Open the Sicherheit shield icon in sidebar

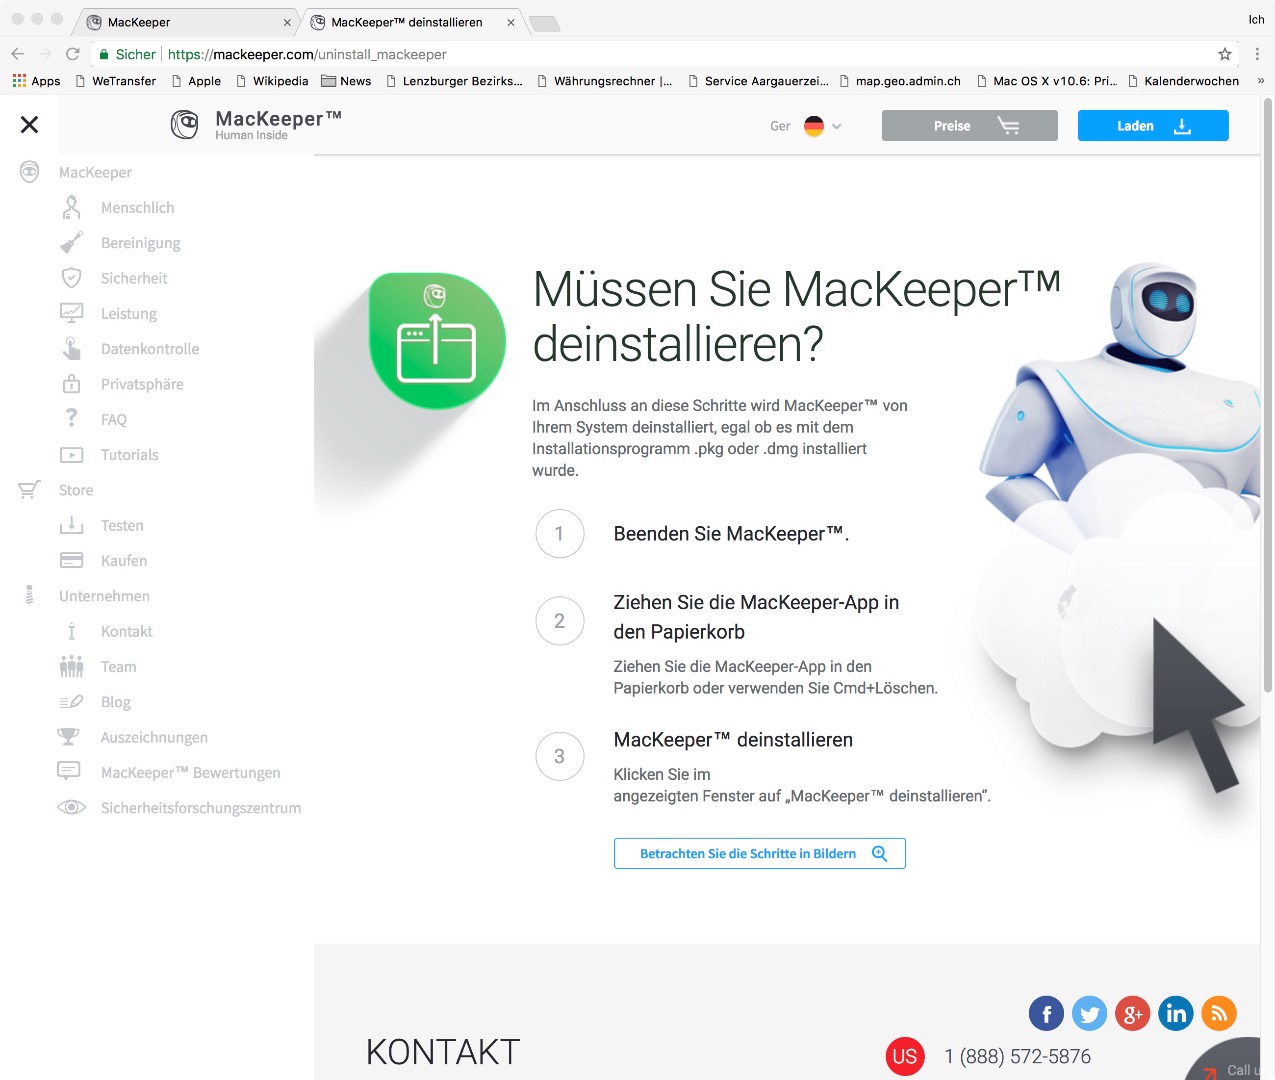[x=71, y=278]
